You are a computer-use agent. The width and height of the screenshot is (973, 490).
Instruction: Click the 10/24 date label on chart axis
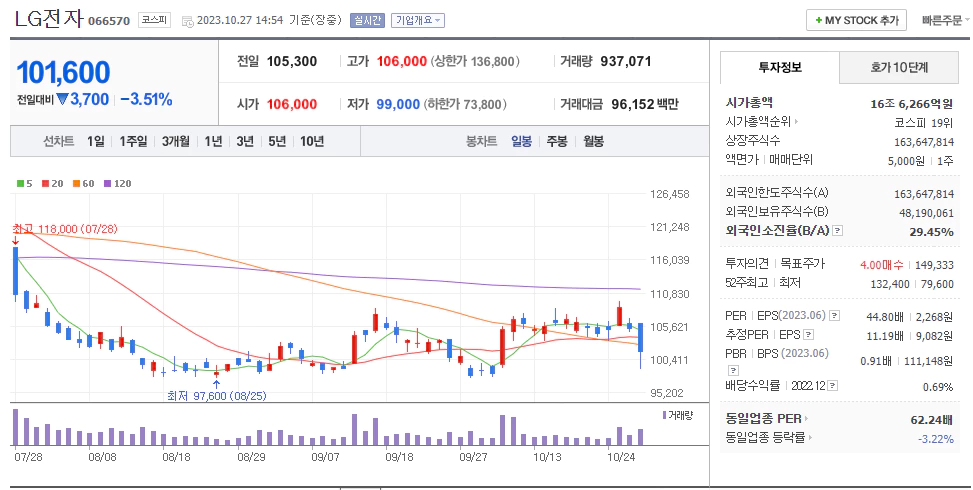coord(621,457)
